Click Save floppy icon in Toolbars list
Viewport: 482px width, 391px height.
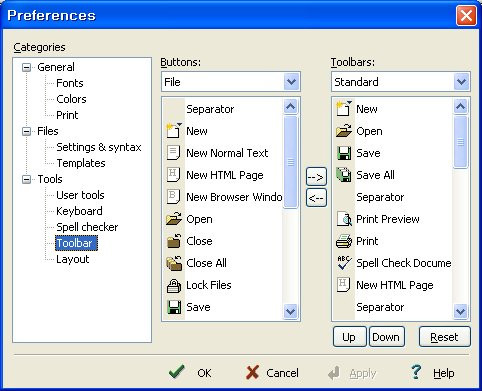click(344, 153)
